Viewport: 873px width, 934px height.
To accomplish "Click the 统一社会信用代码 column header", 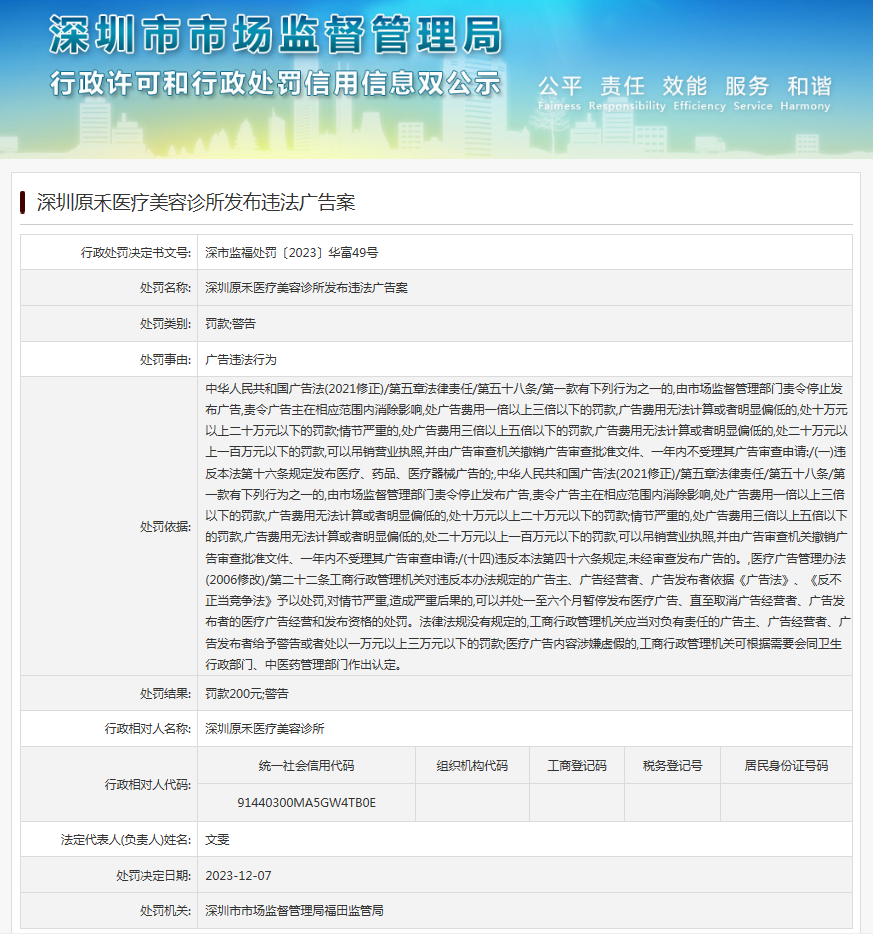I will point(307,765).
